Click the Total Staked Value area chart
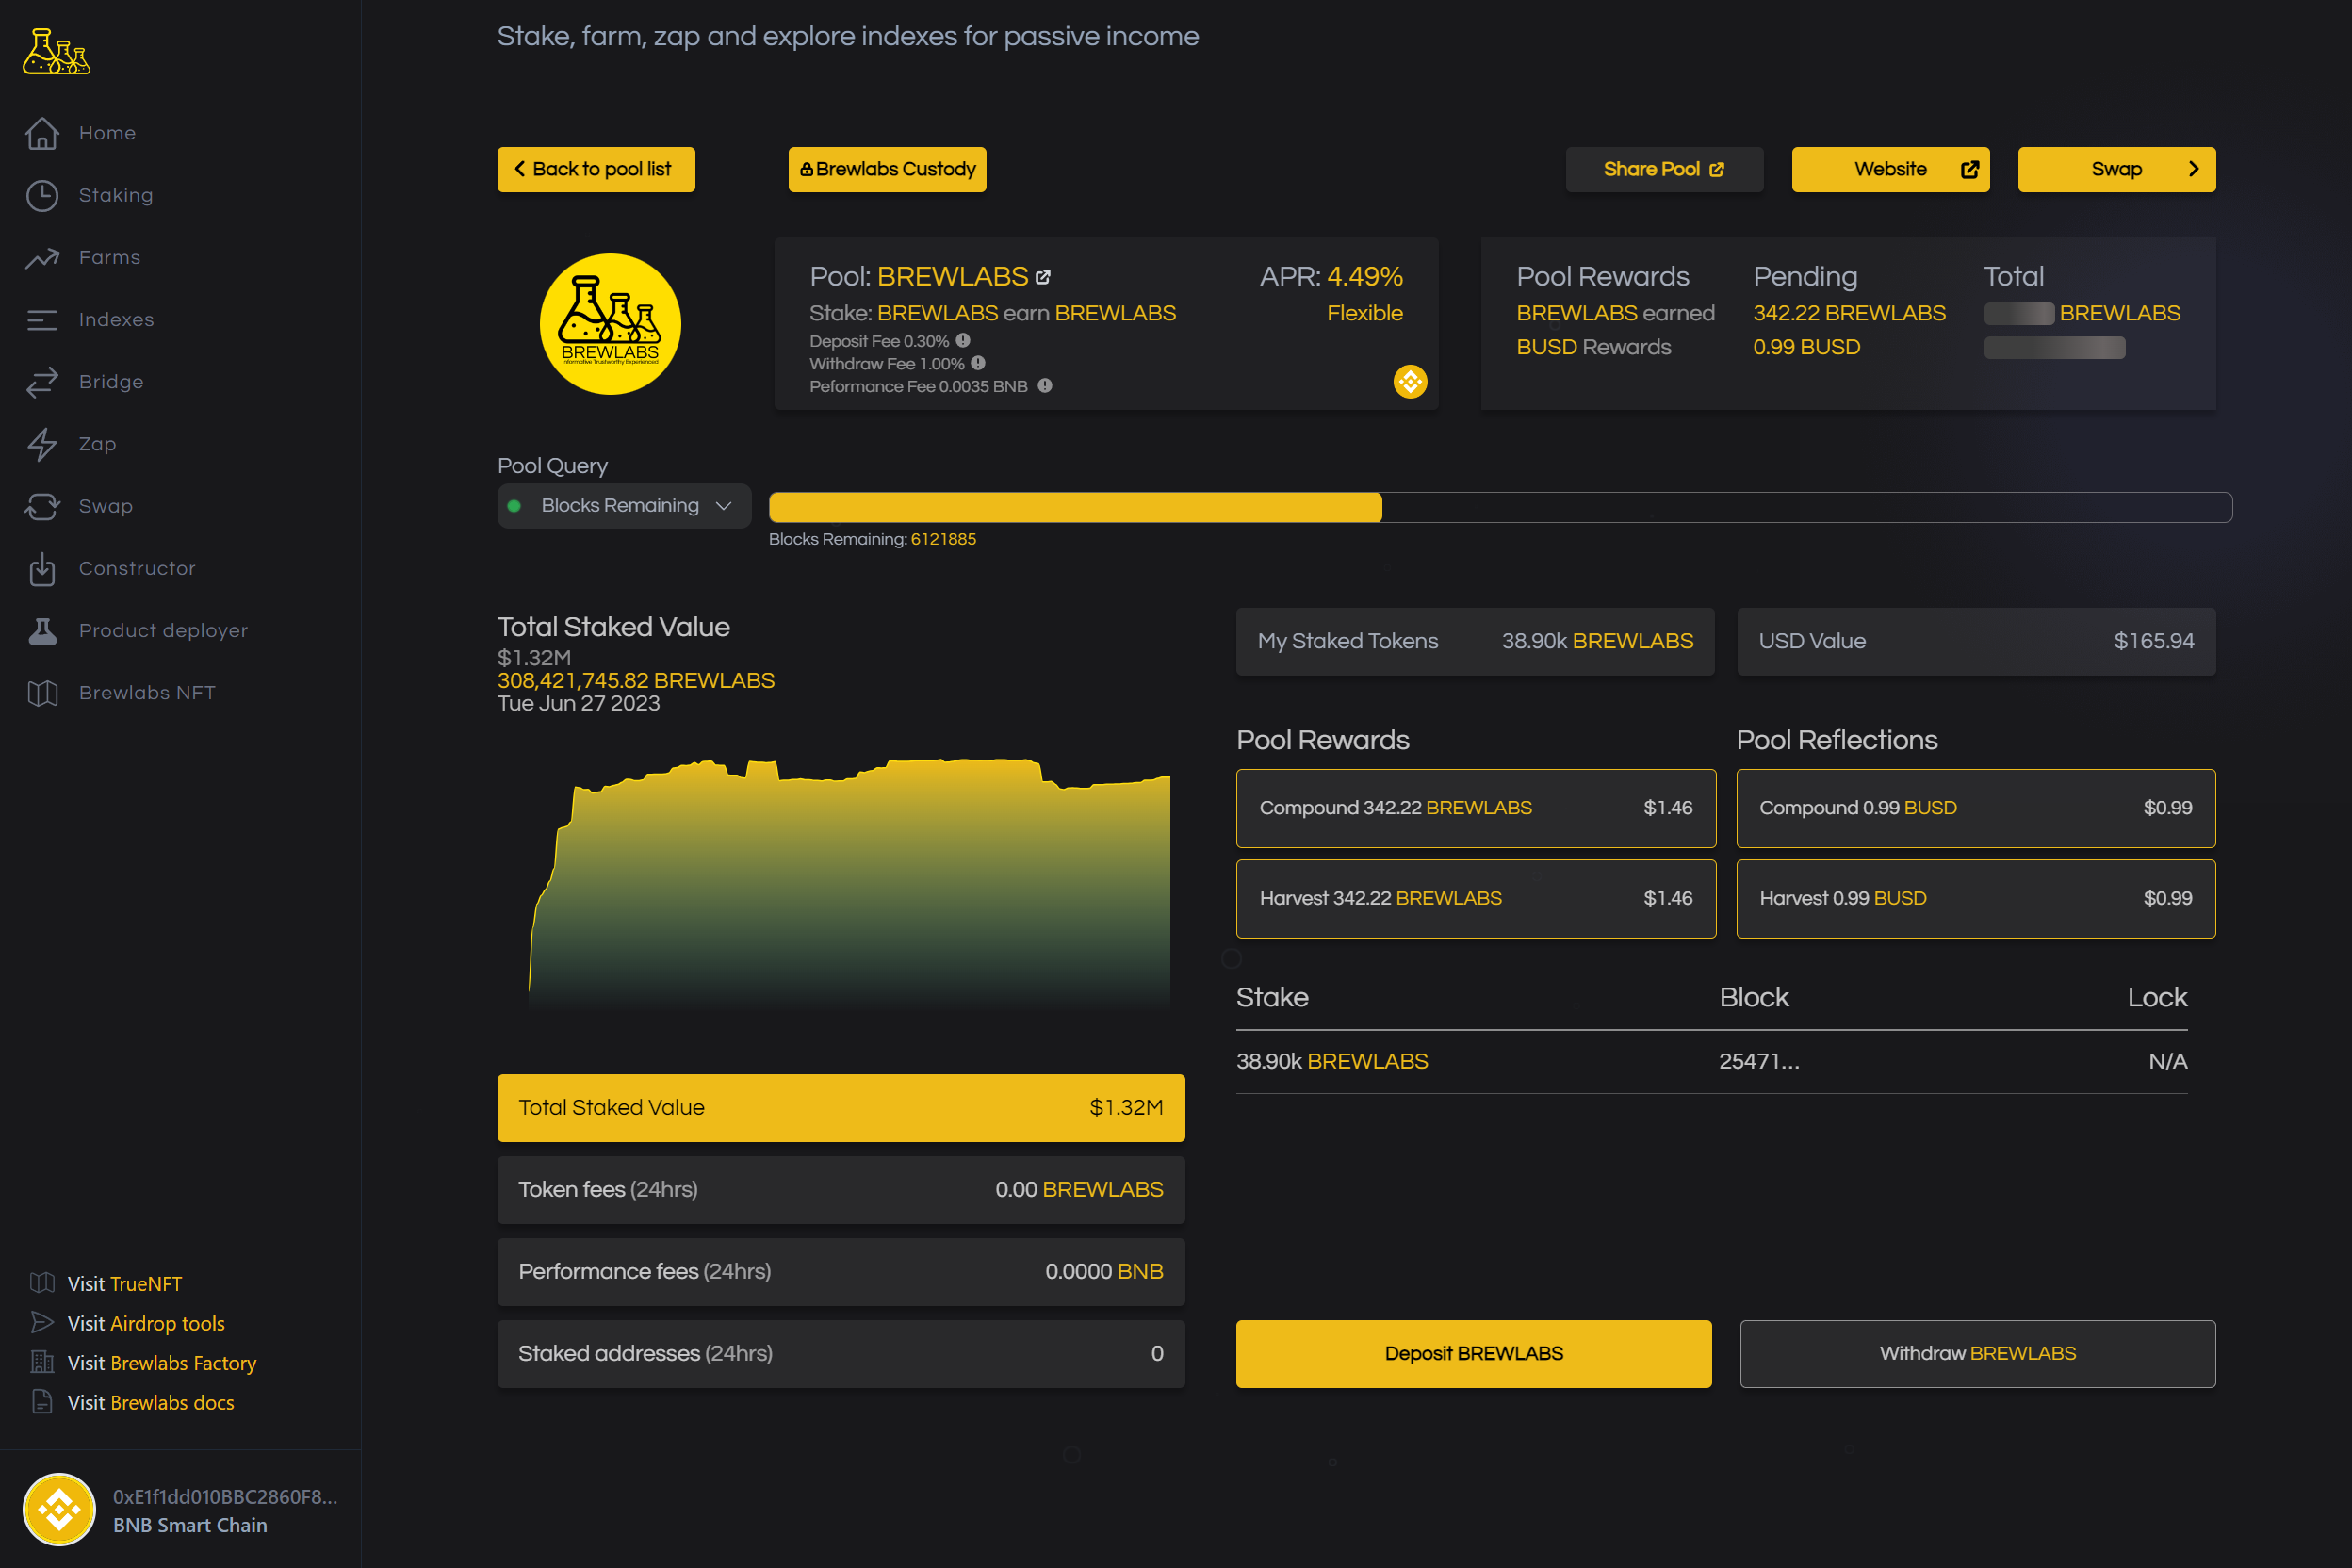The width and height of the screenshot is (2352, 1568). [849, 885]
